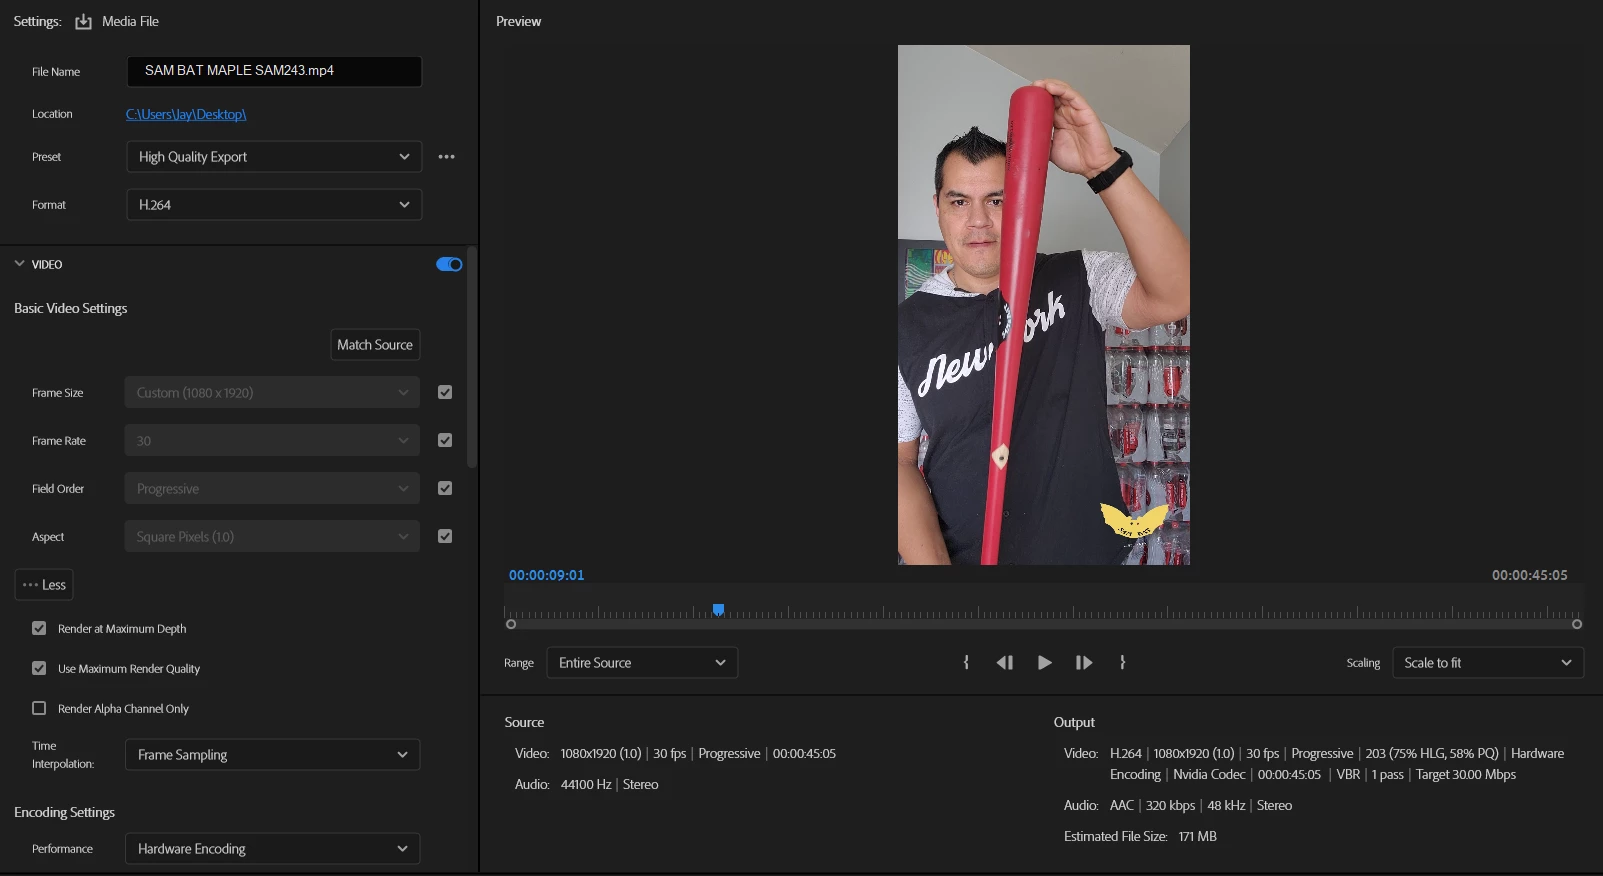Set the out point bracket
The height and width of the screenshot is (876, 1603).
[1123, 663]
